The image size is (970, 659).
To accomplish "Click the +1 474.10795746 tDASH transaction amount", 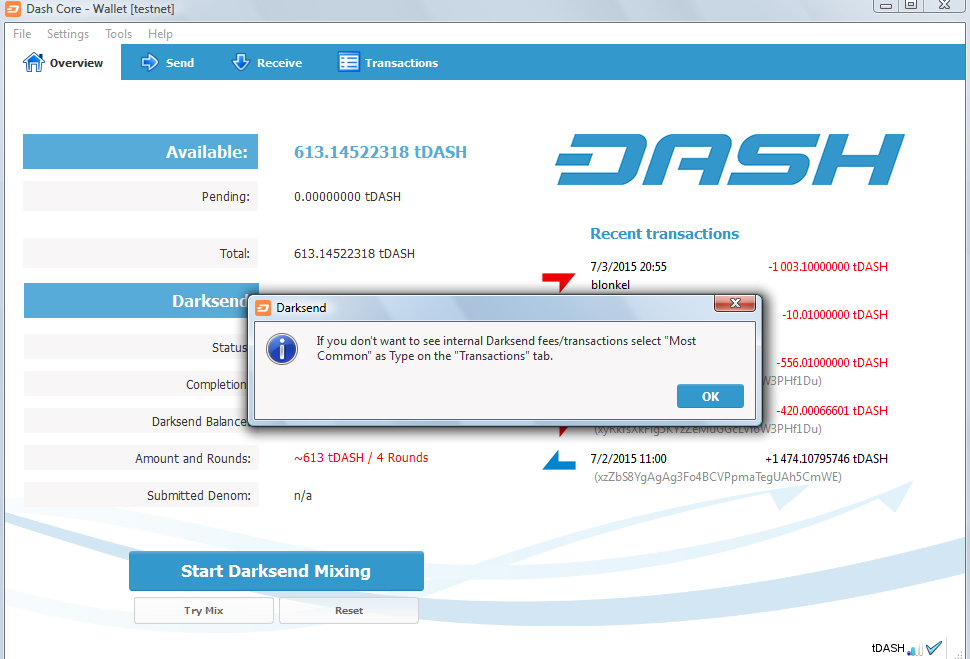I will 826,459.
